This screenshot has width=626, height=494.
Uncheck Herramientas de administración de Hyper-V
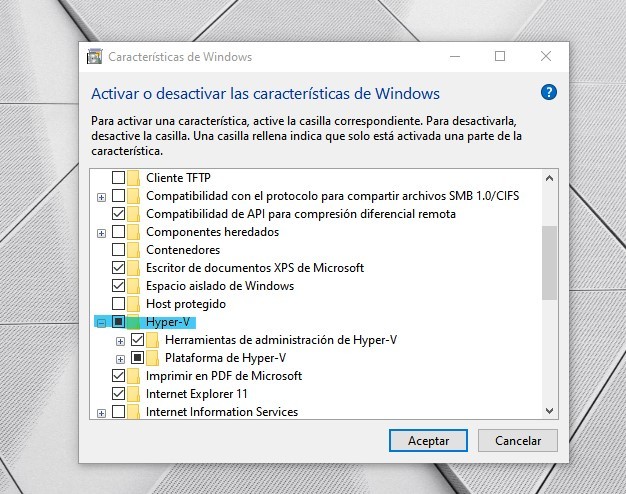pyautogui.click(x=137, y=339)
